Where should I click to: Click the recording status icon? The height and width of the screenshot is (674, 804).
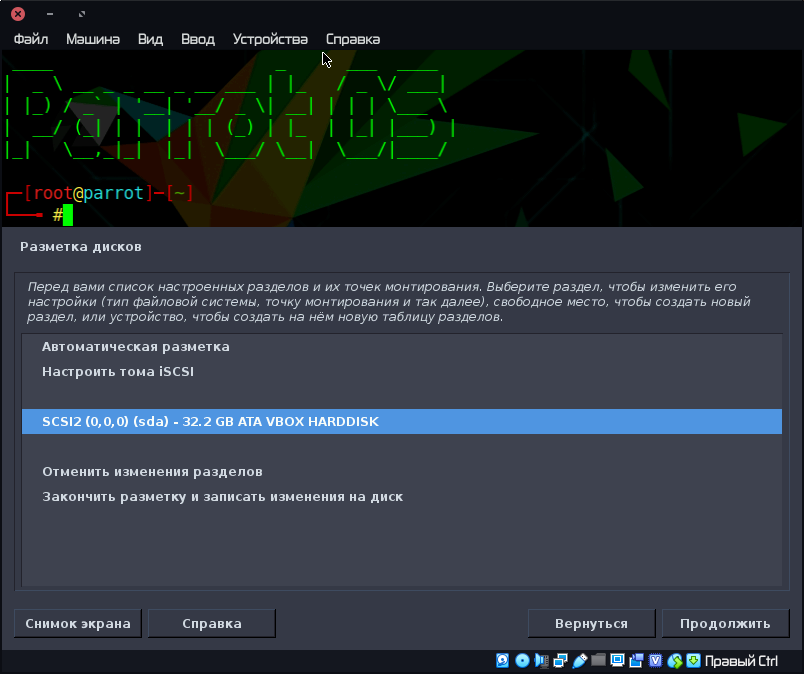pyautogui.click(x=636, y=660)
